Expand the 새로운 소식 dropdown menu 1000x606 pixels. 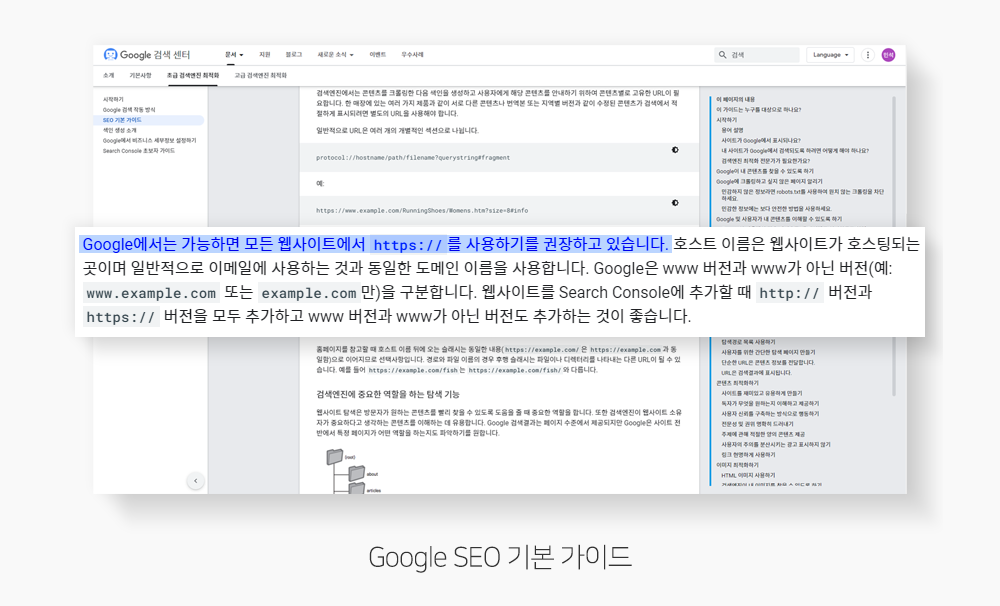tap(335, 55)
